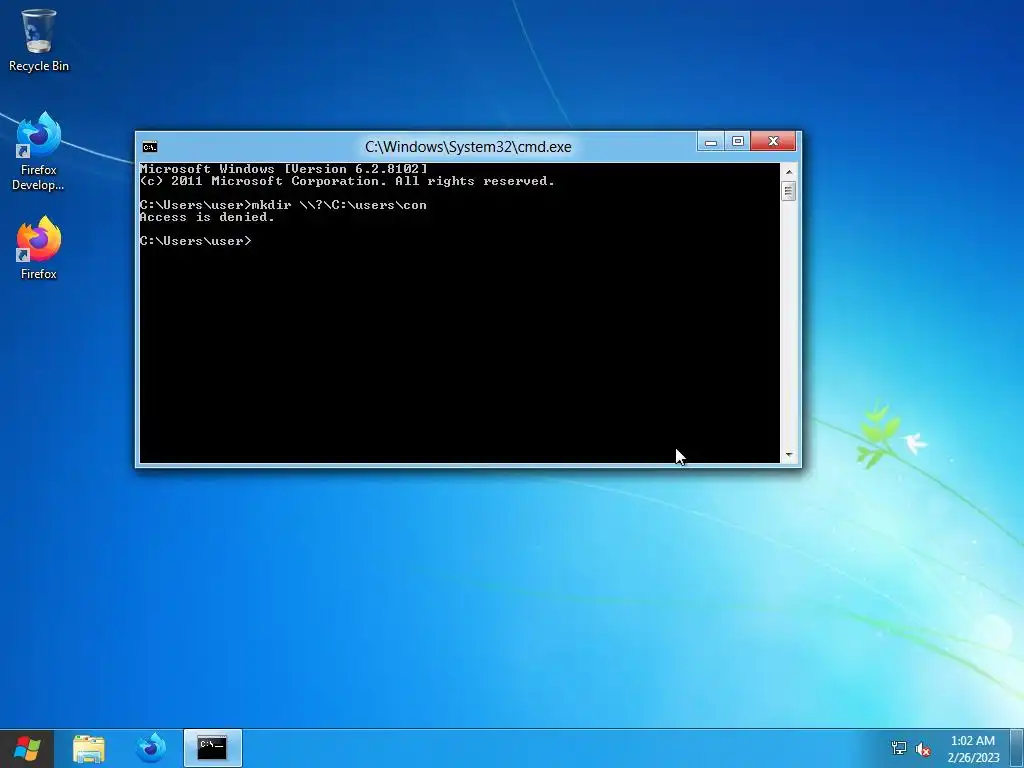The width and height of the screenshot is (1024, 768).
Task: Click the console scrollbar down arrow
Action: point(788,455)
